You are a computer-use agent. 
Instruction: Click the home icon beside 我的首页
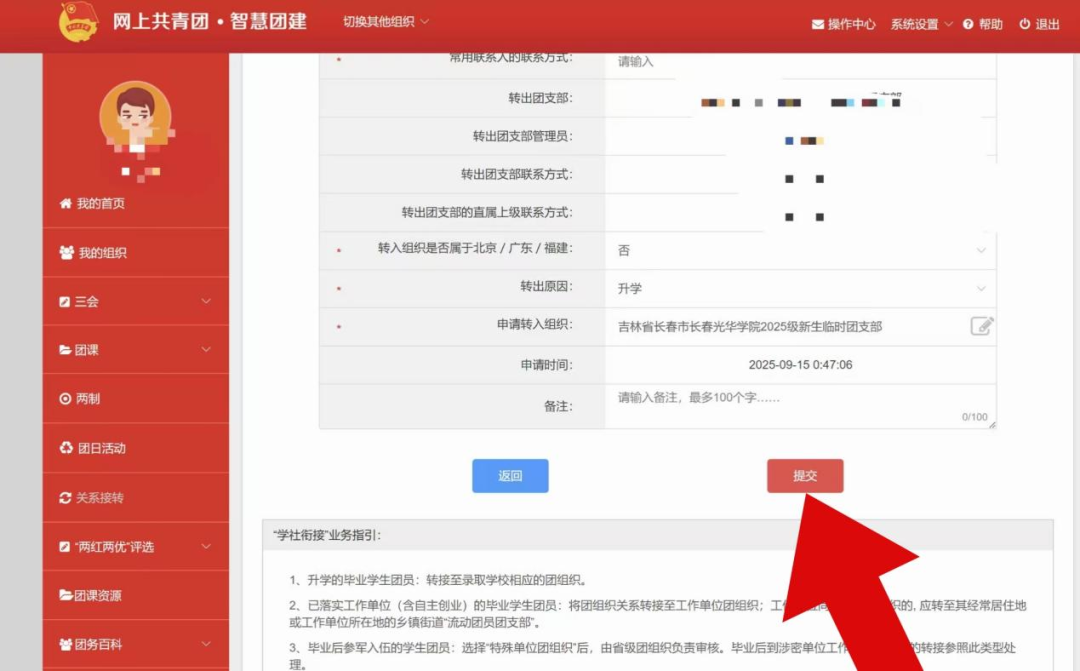65,203
